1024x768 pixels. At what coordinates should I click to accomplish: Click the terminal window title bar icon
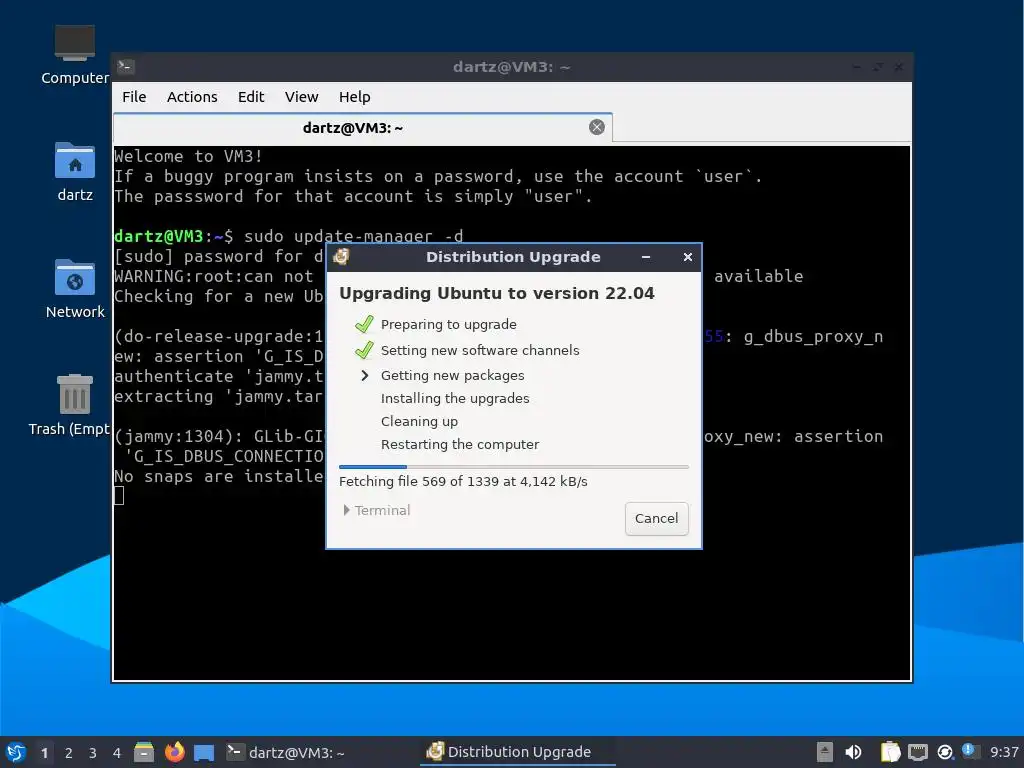(125, 67)
